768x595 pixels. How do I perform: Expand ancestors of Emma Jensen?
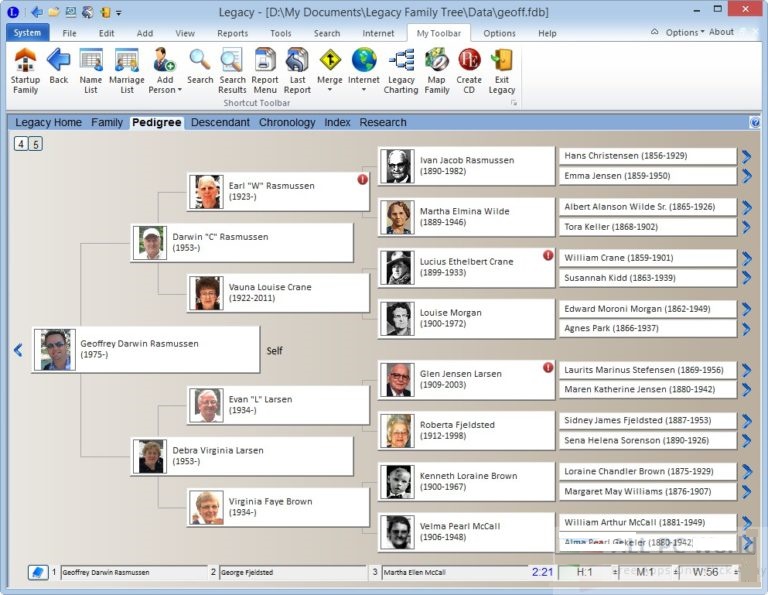click(746, 176)
